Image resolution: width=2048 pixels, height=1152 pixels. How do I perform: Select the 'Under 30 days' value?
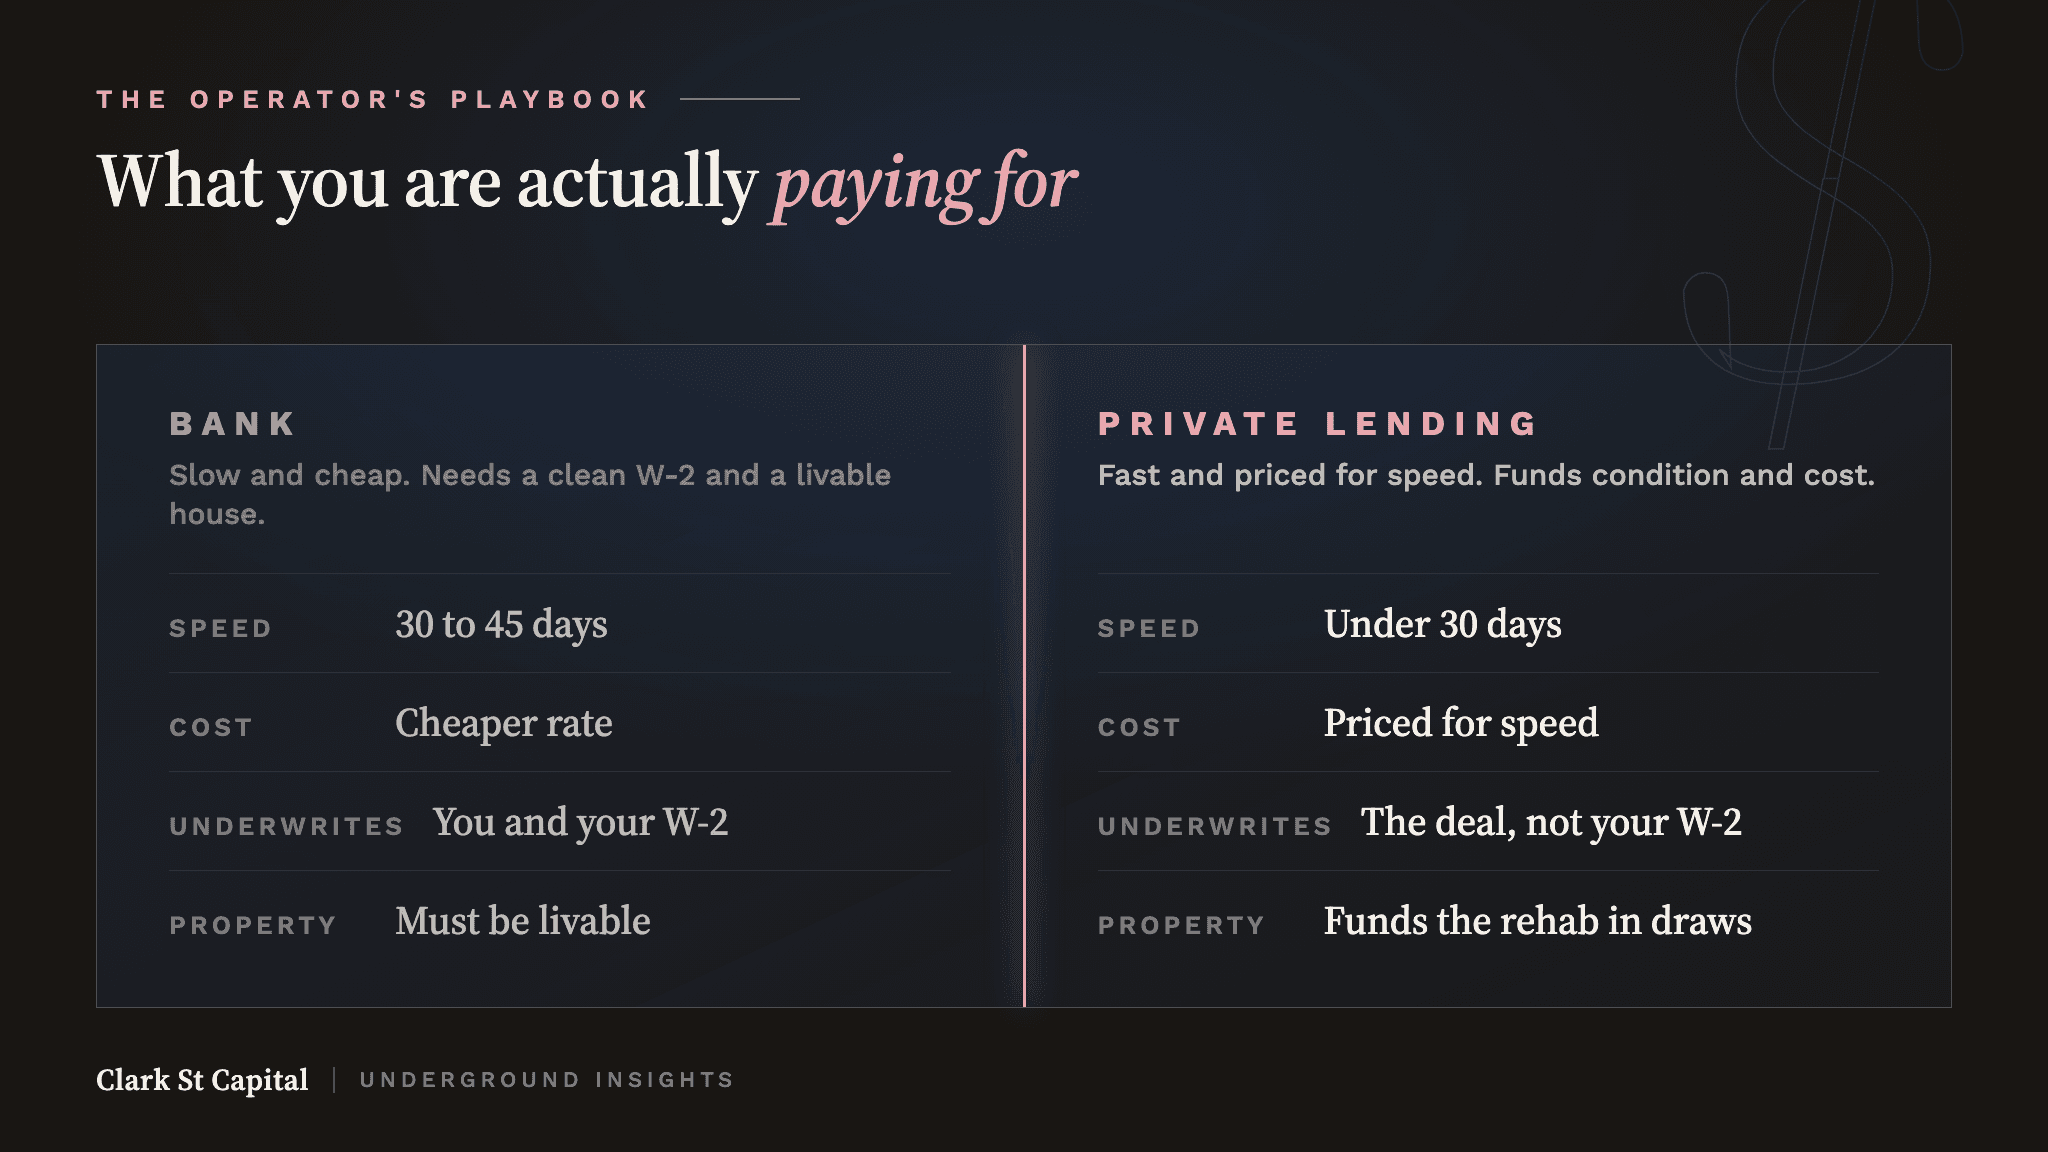click(x=1442, y=624)
